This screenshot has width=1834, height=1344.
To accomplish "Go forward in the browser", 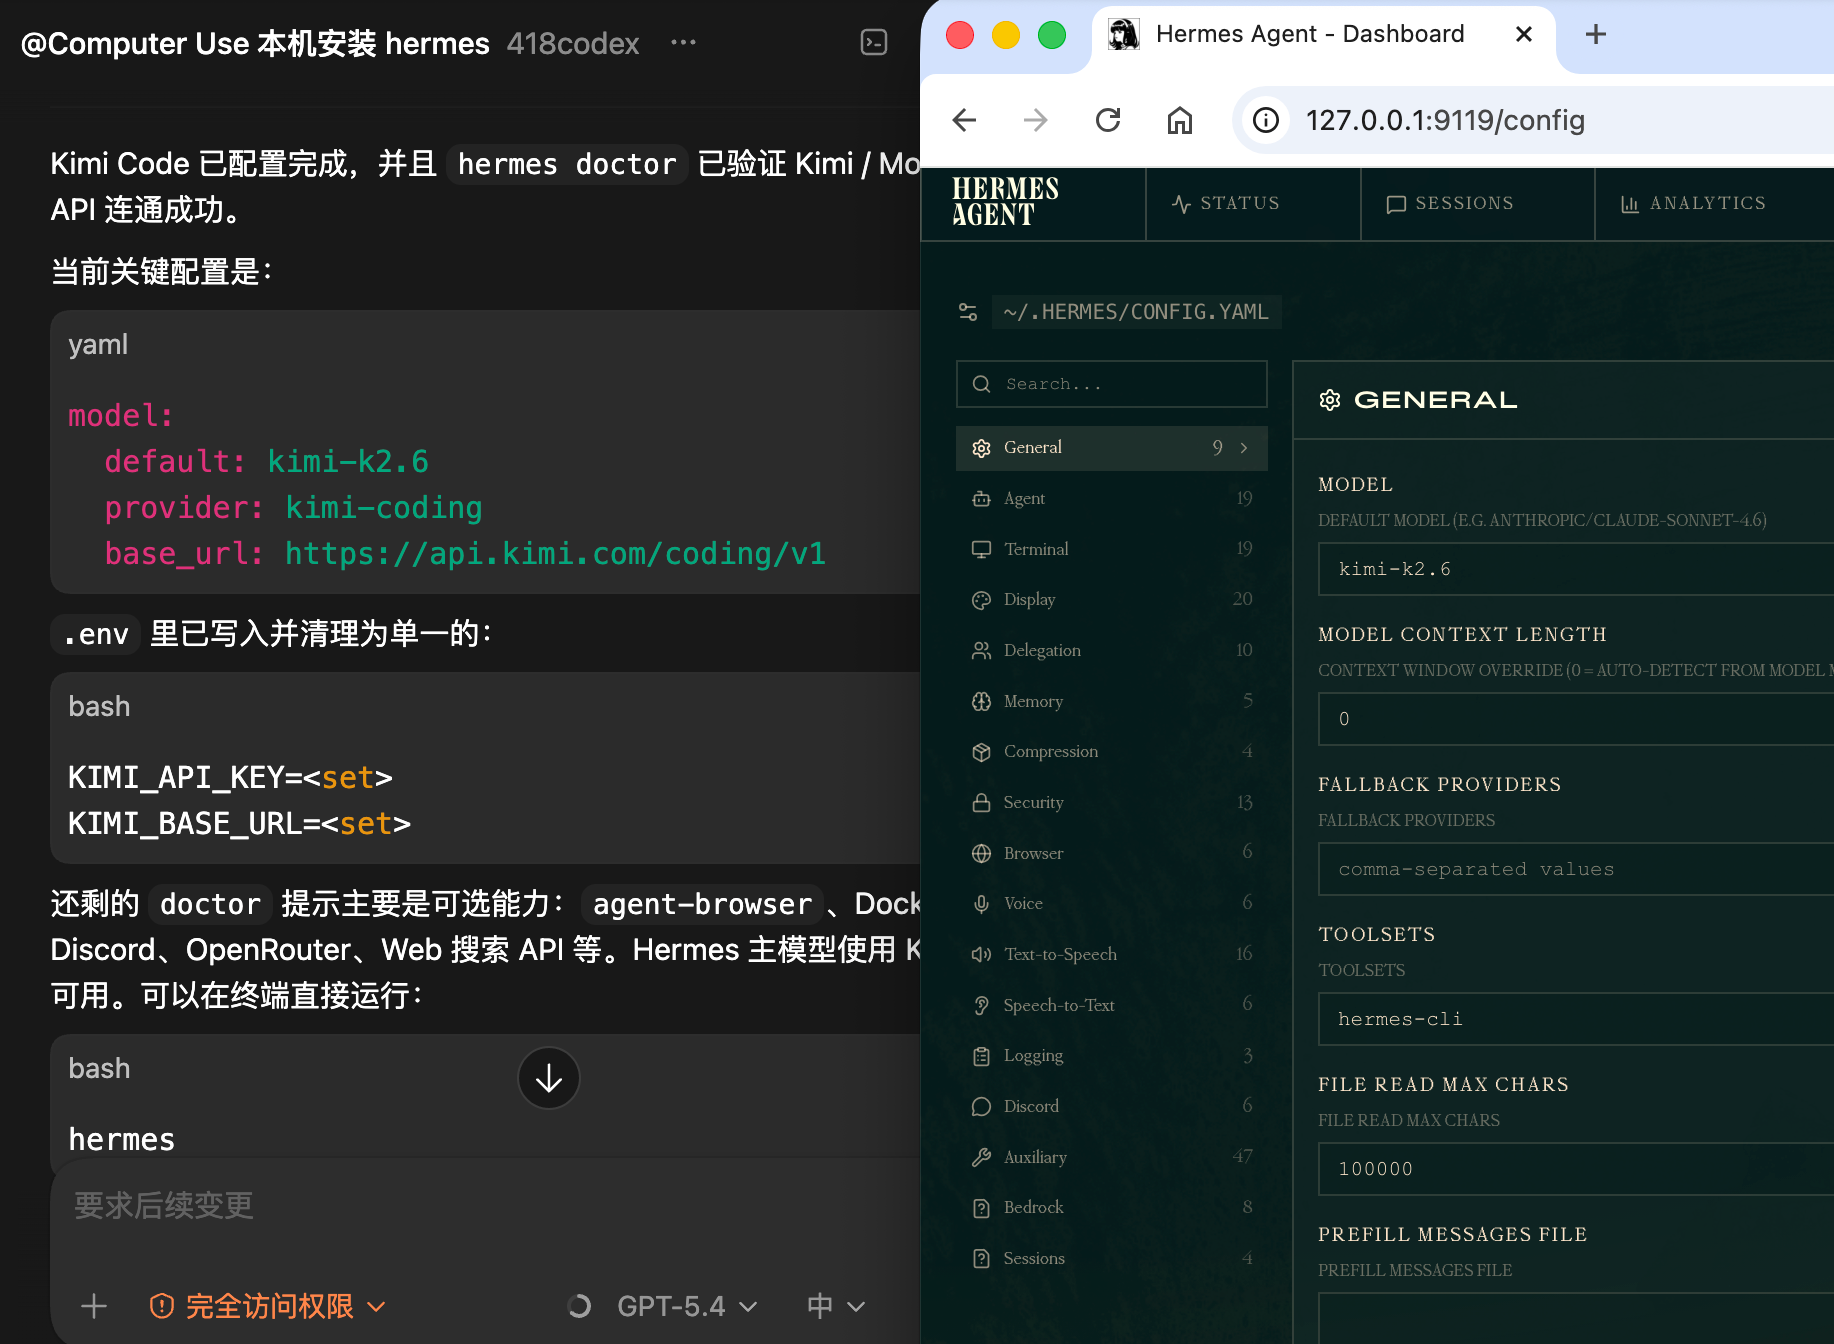I will point(1036,120).
